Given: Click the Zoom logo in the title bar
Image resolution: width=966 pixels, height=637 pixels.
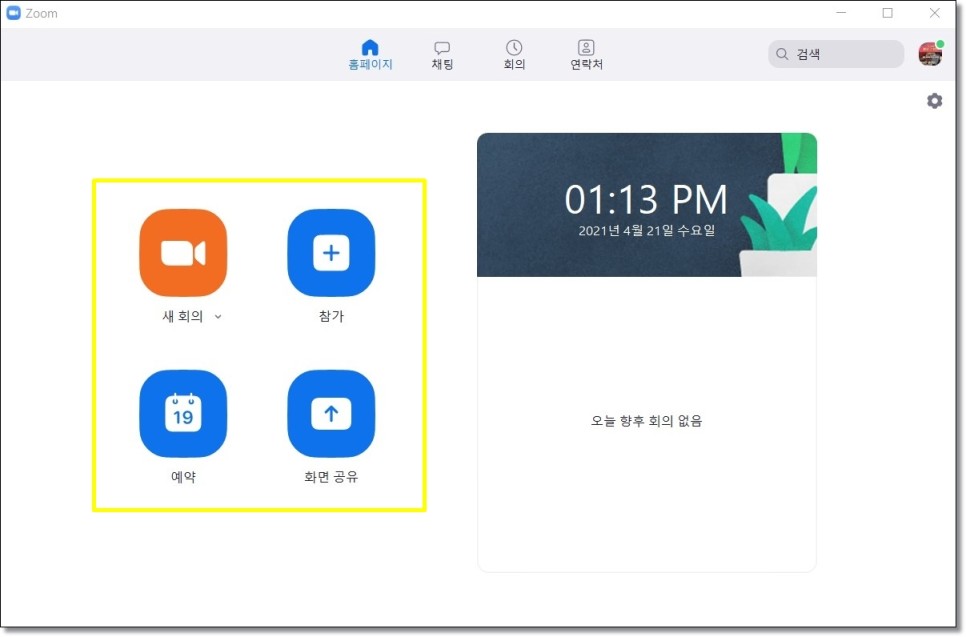Looking at the screenshot, I should pos(15,12).
